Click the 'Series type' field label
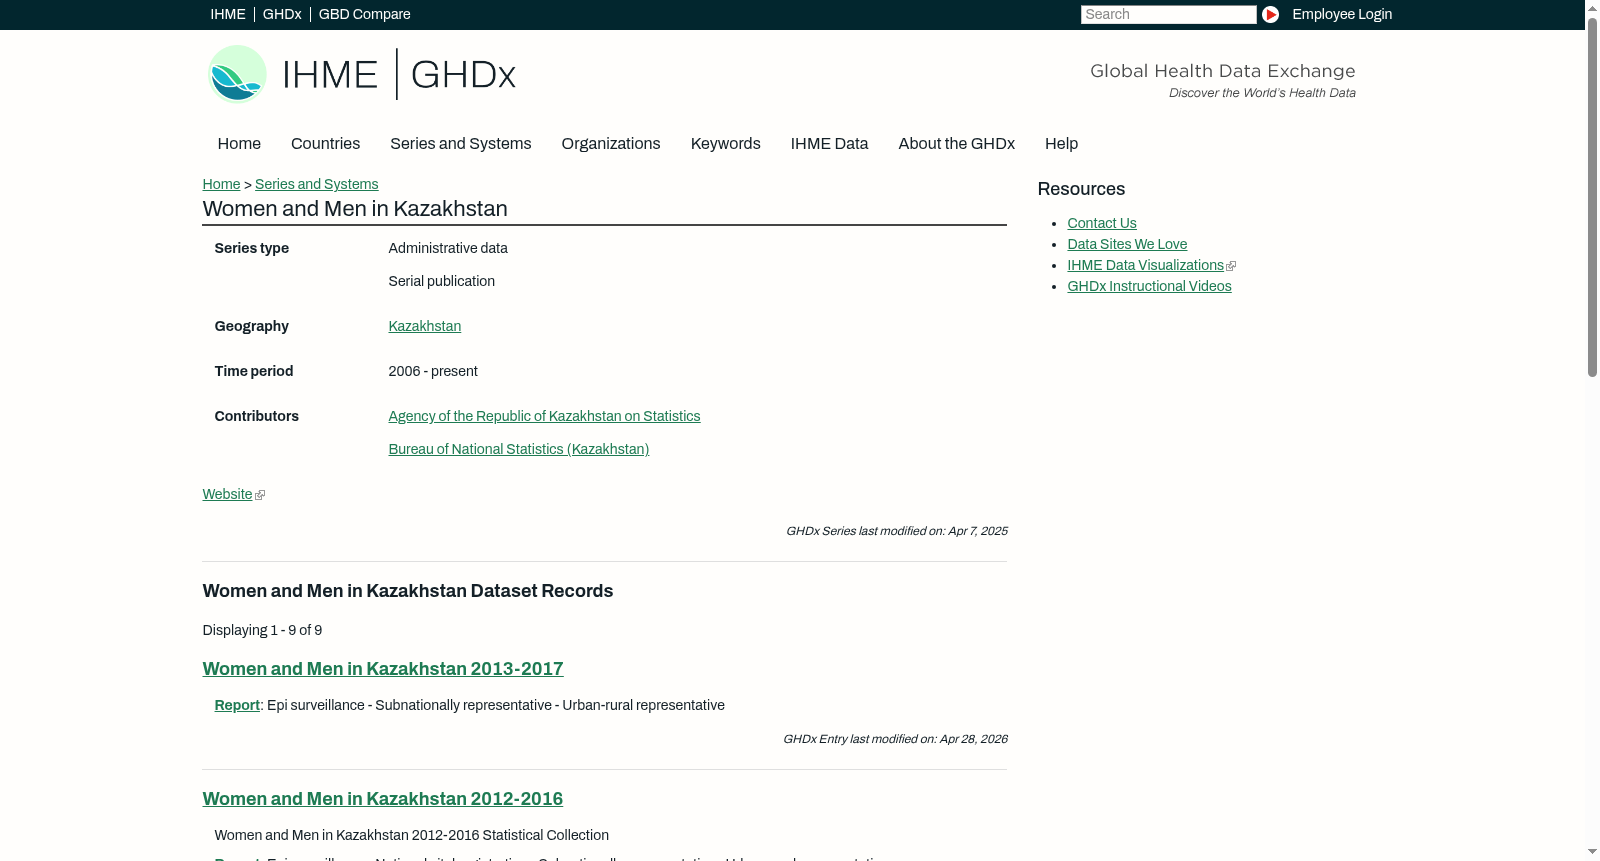 point(252,248)
